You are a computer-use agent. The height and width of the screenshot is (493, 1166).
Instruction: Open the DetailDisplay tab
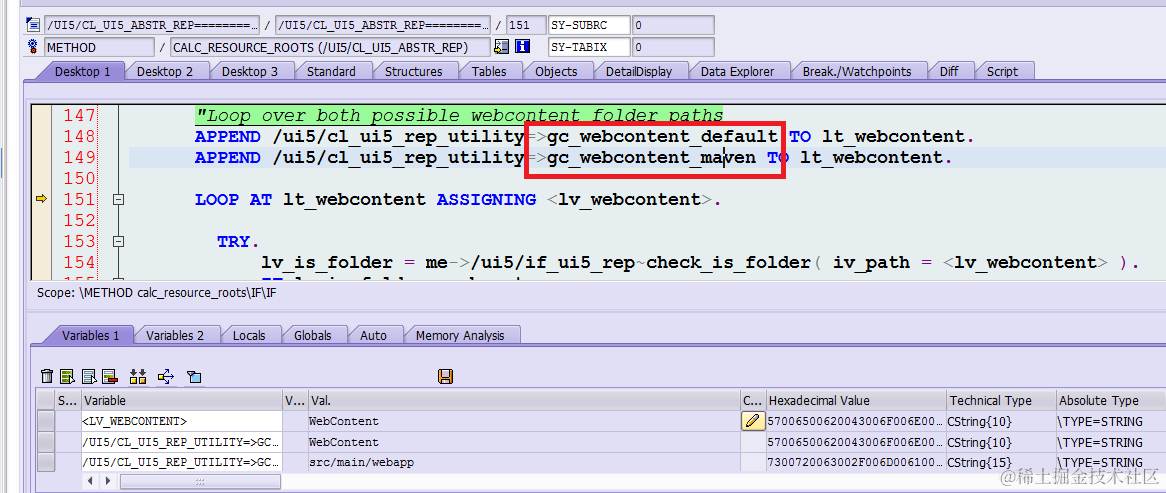[639, 71]
